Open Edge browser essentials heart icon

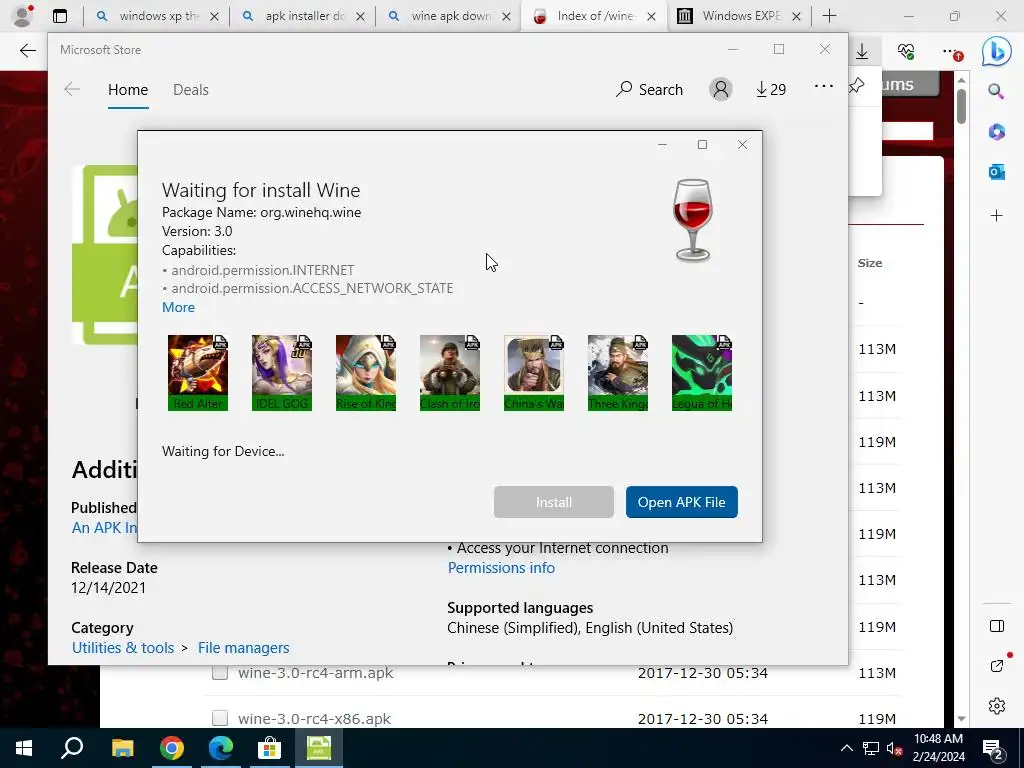coord(906,52)
